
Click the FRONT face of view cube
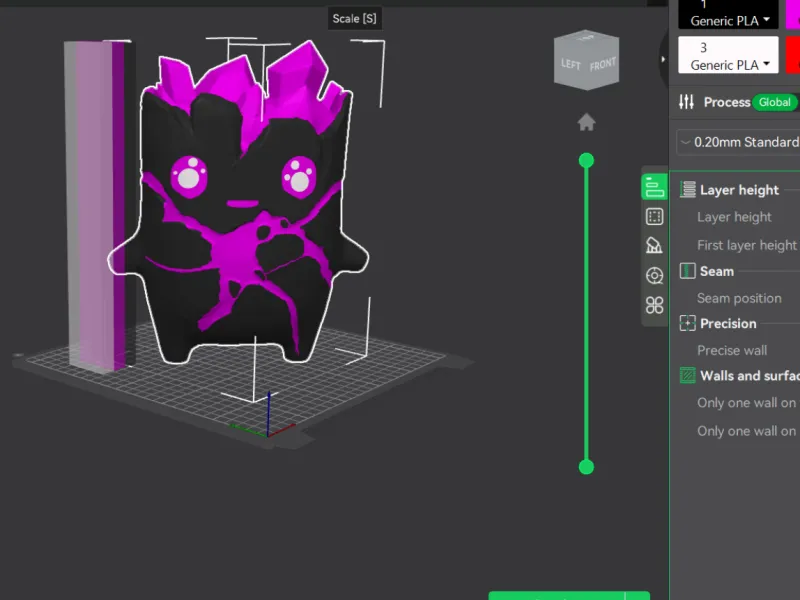[603, 65]
